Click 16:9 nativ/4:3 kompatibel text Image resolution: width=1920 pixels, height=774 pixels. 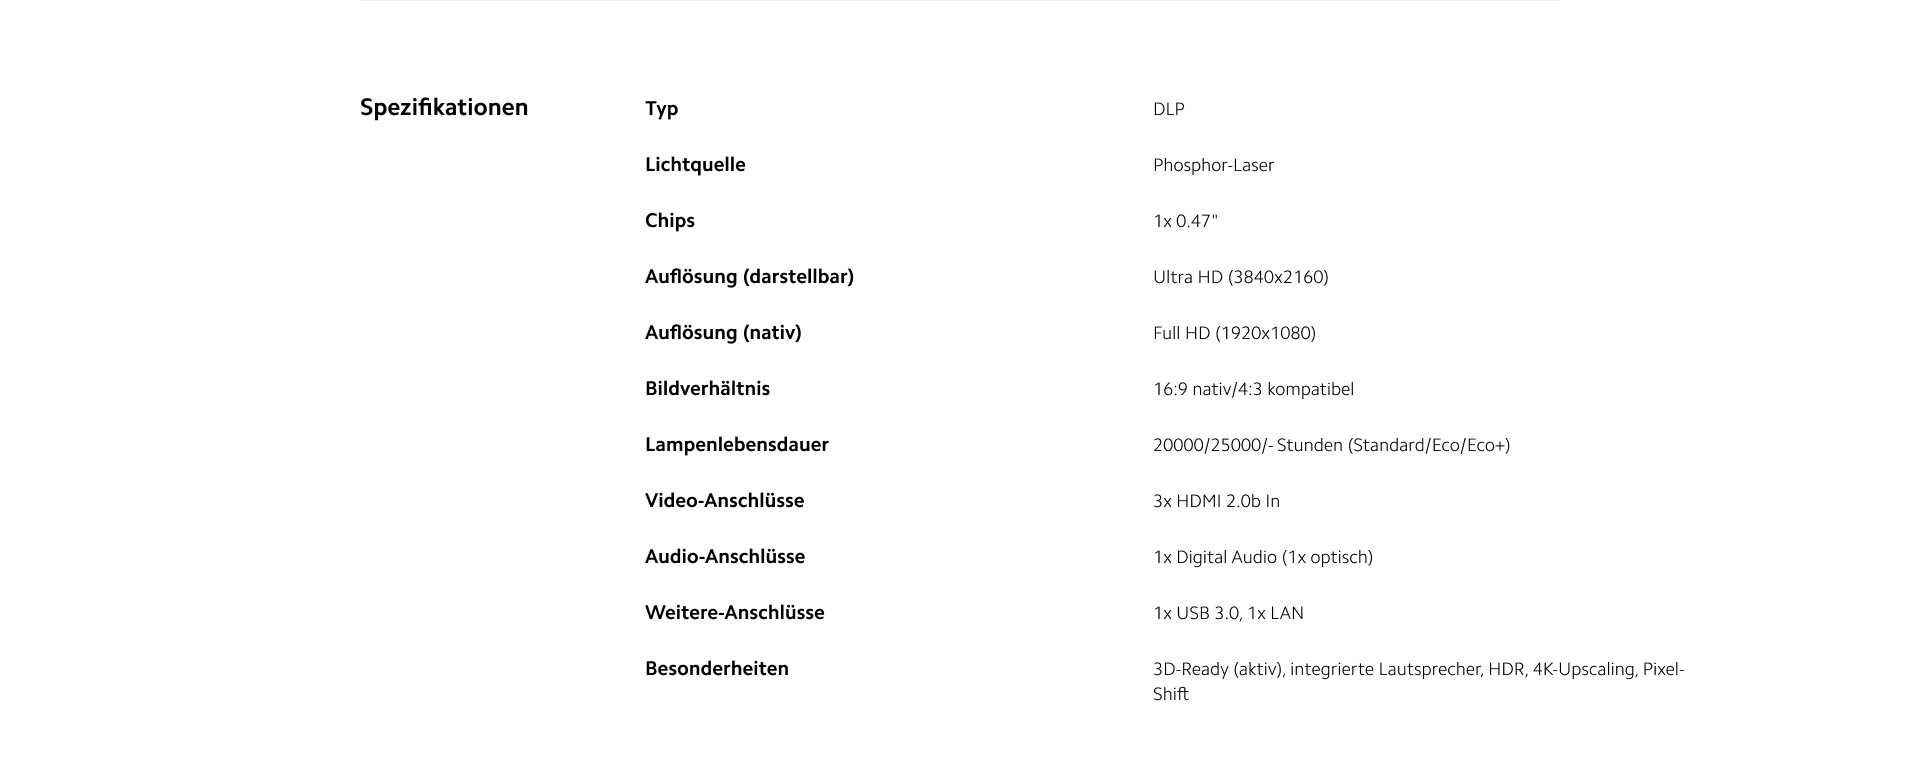coord(1253,389)
